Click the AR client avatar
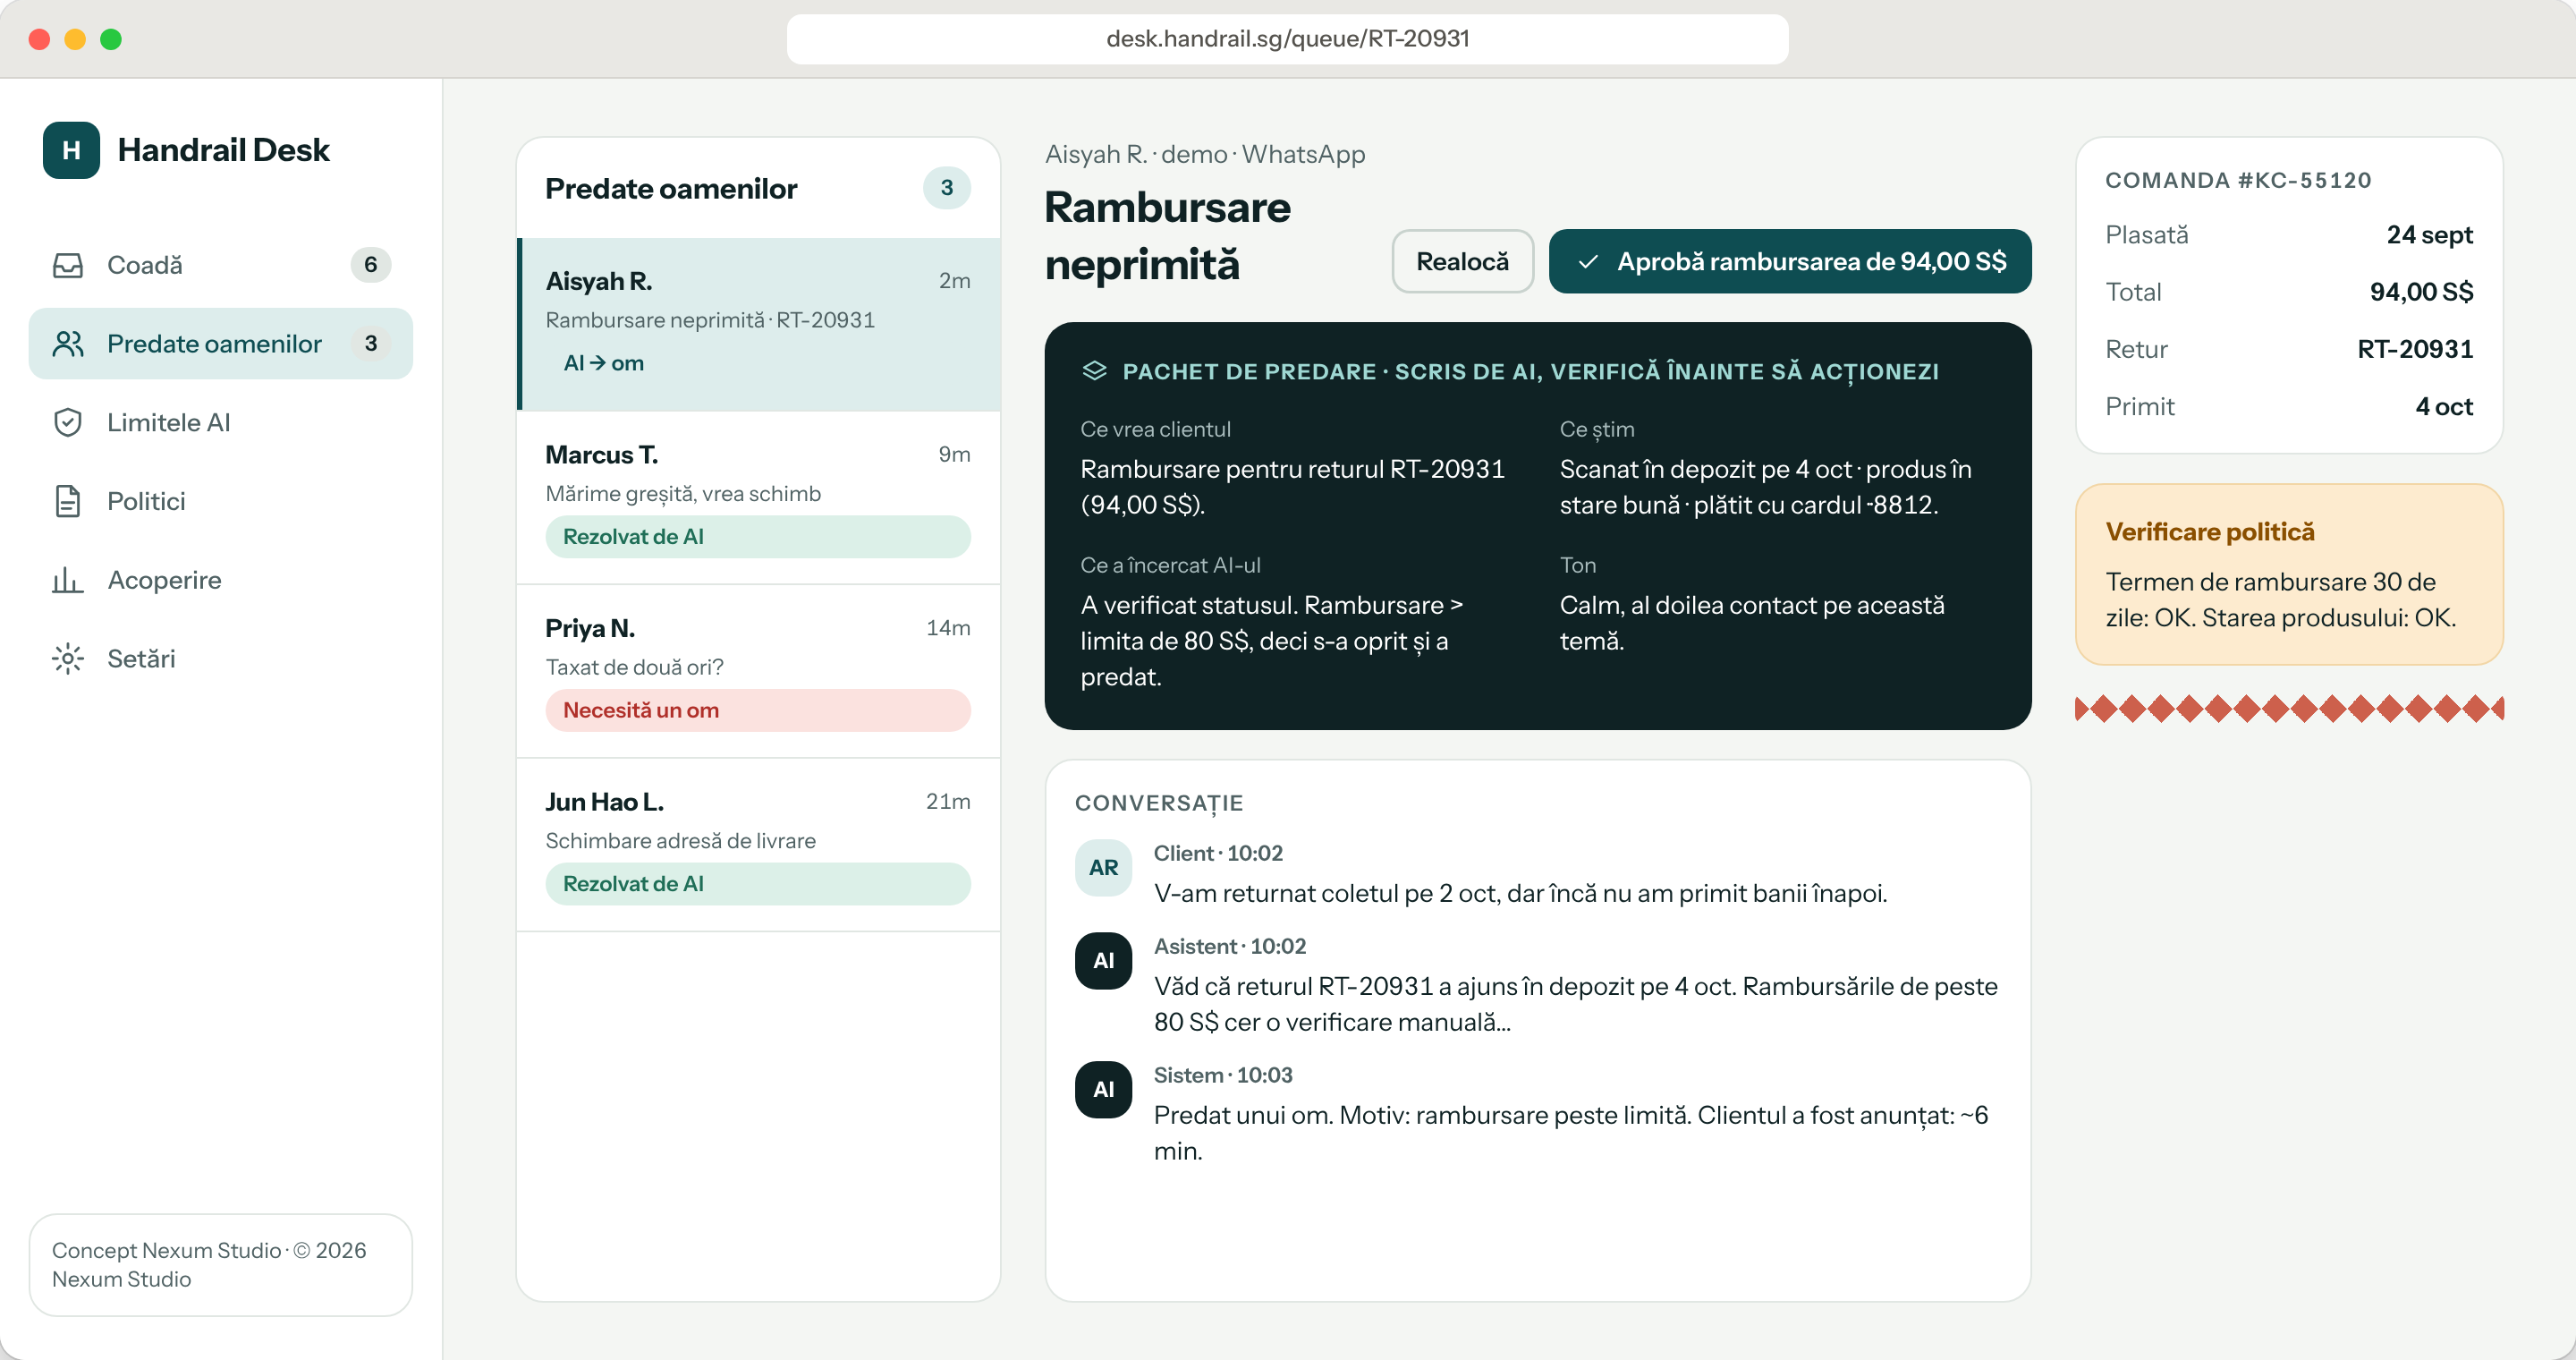 pyautogui.click(x=1103, y=868)
